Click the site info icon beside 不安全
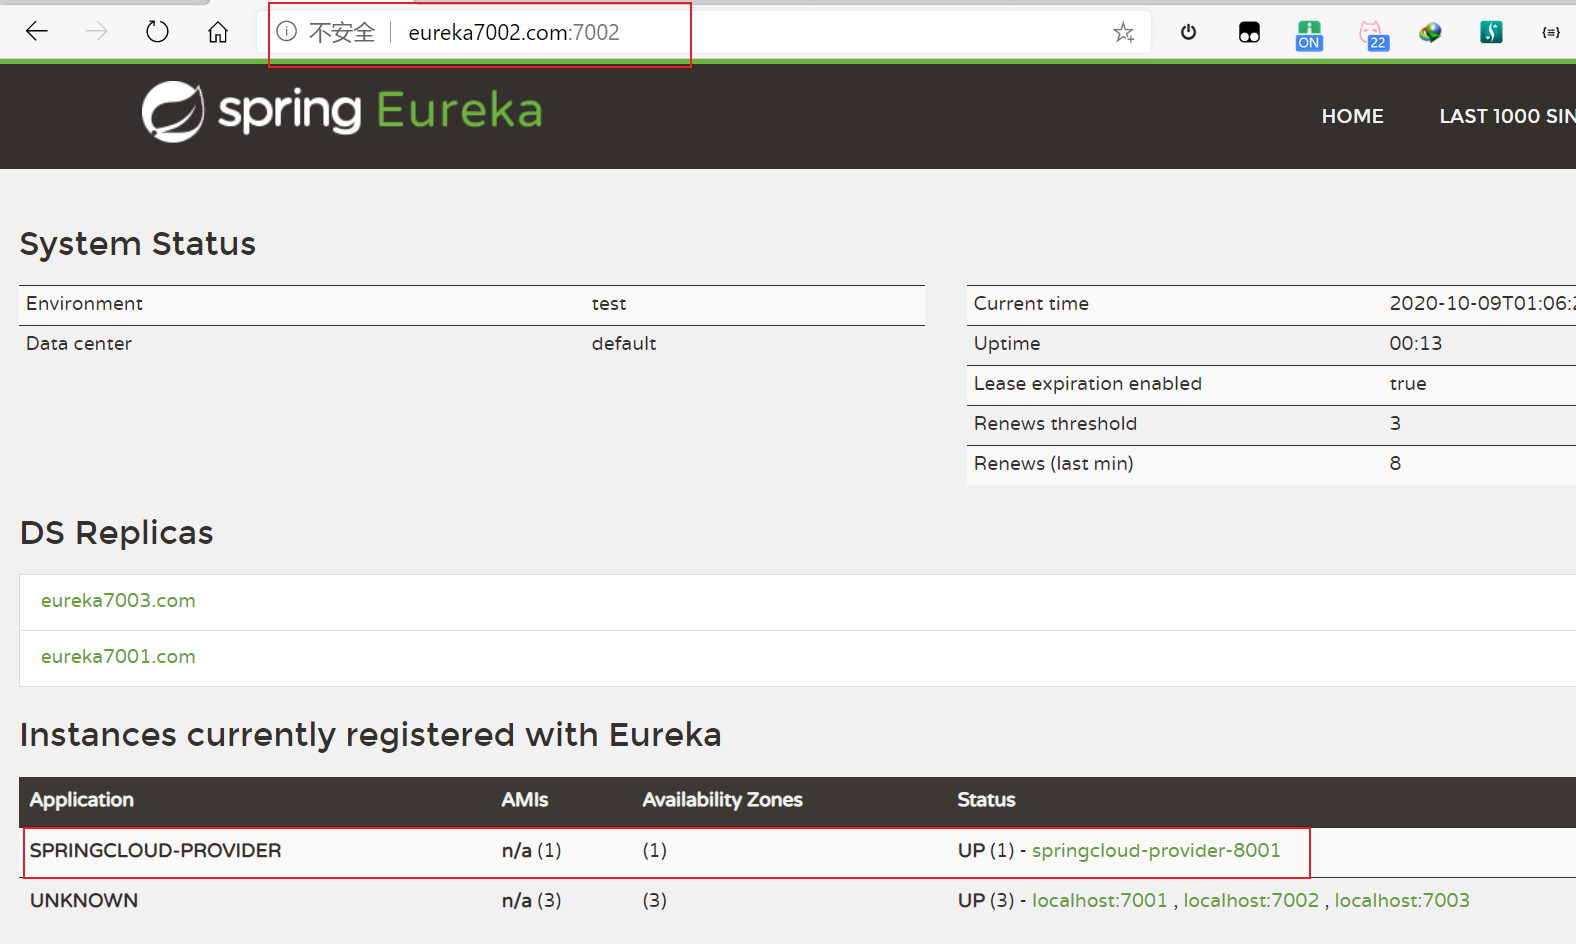This screenshot has height=944, width=1576. [x=287, y=32]
